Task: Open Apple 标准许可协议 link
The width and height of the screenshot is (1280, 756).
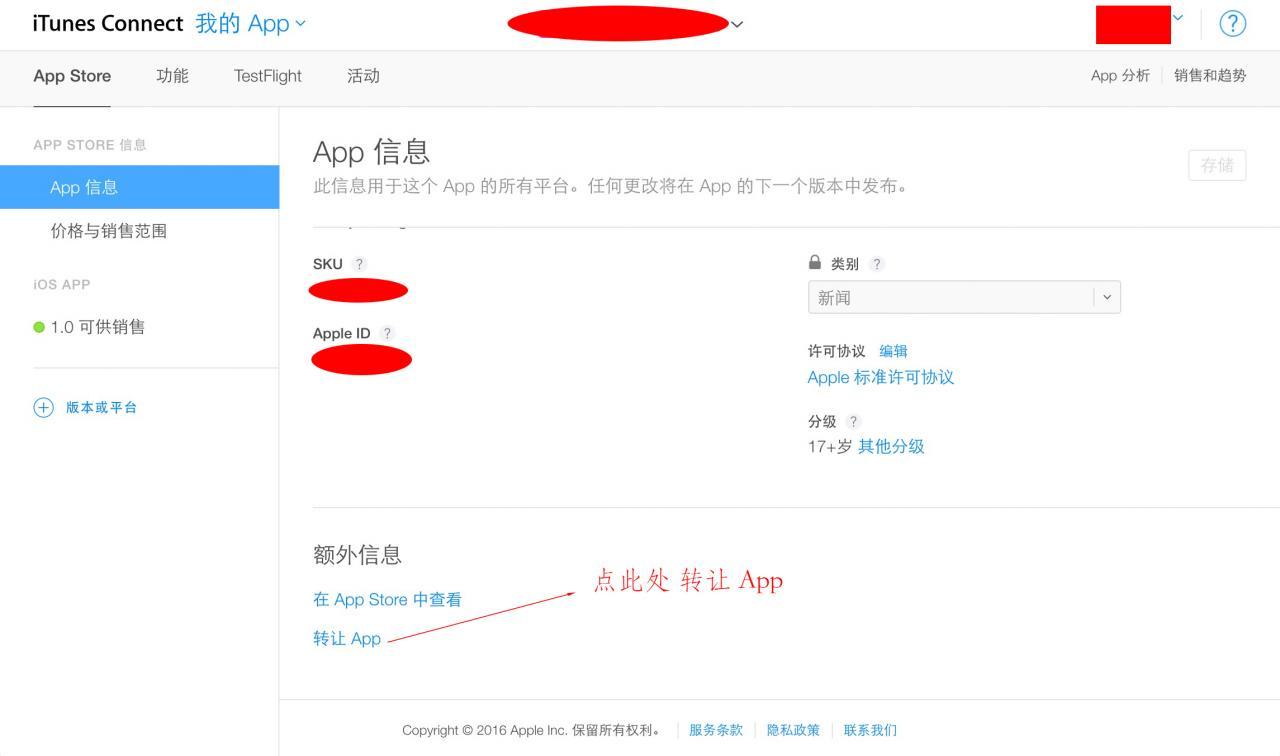Action: [x=881, y=377]
